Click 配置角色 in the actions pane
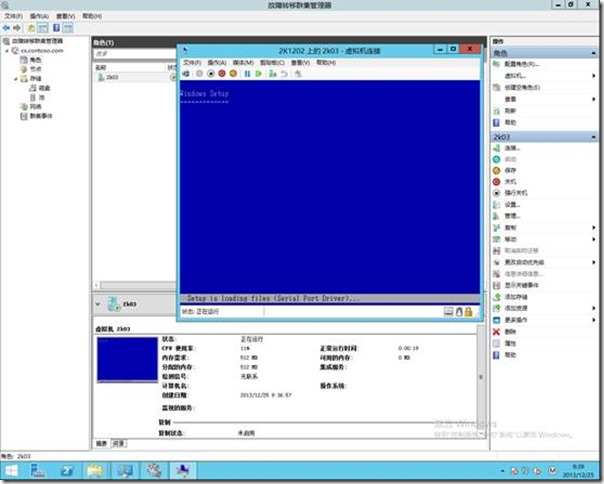 click(x=522, y=64)
